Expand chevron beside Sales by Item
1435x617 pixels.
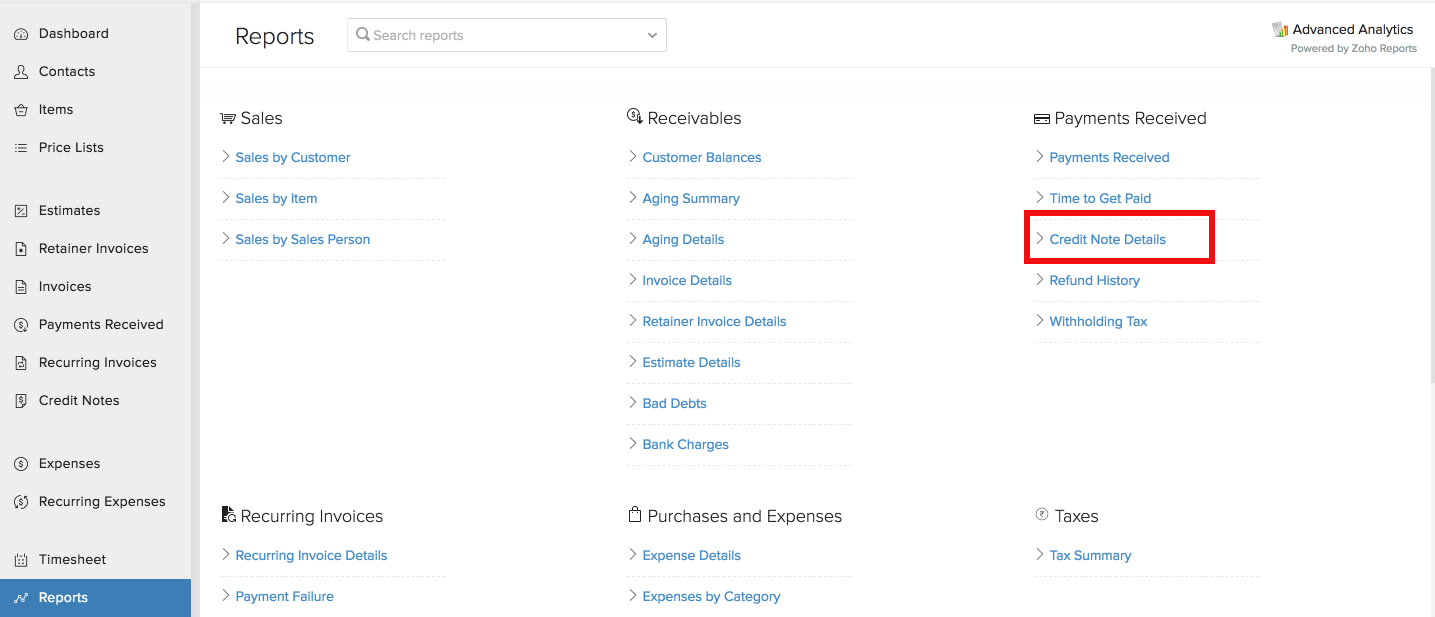(x=226, y=197)
